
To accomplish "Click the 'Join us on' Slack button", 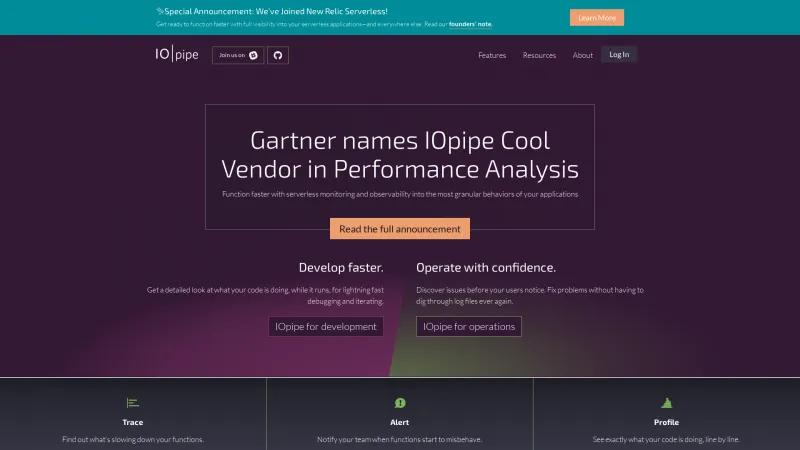I will 238,55.
